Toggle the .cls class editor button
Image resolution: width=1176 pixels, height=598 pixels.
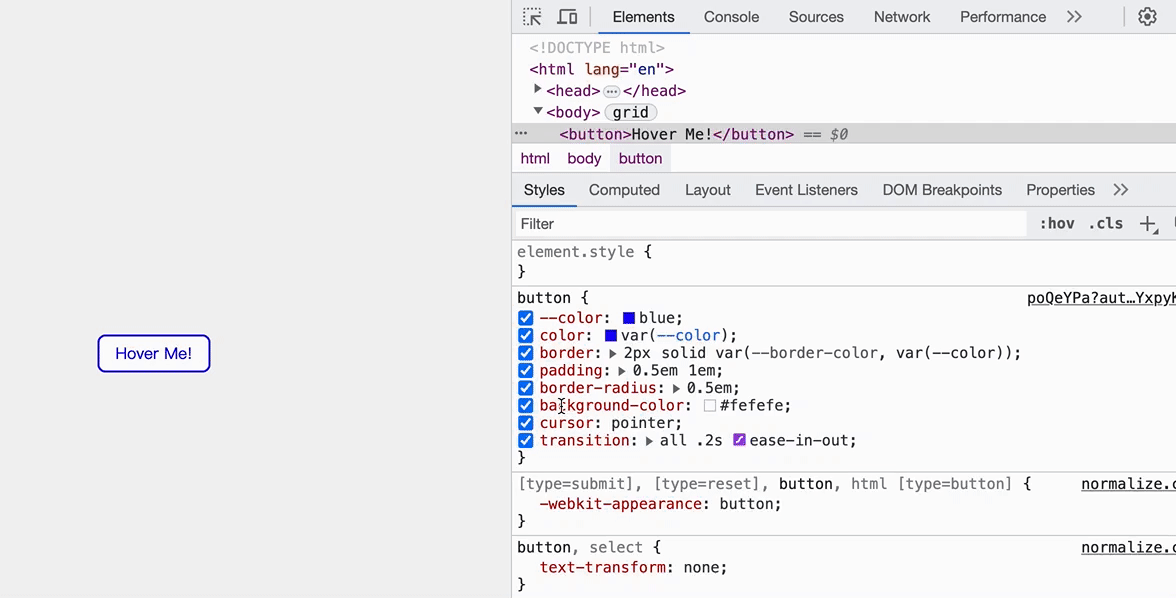1106,224
